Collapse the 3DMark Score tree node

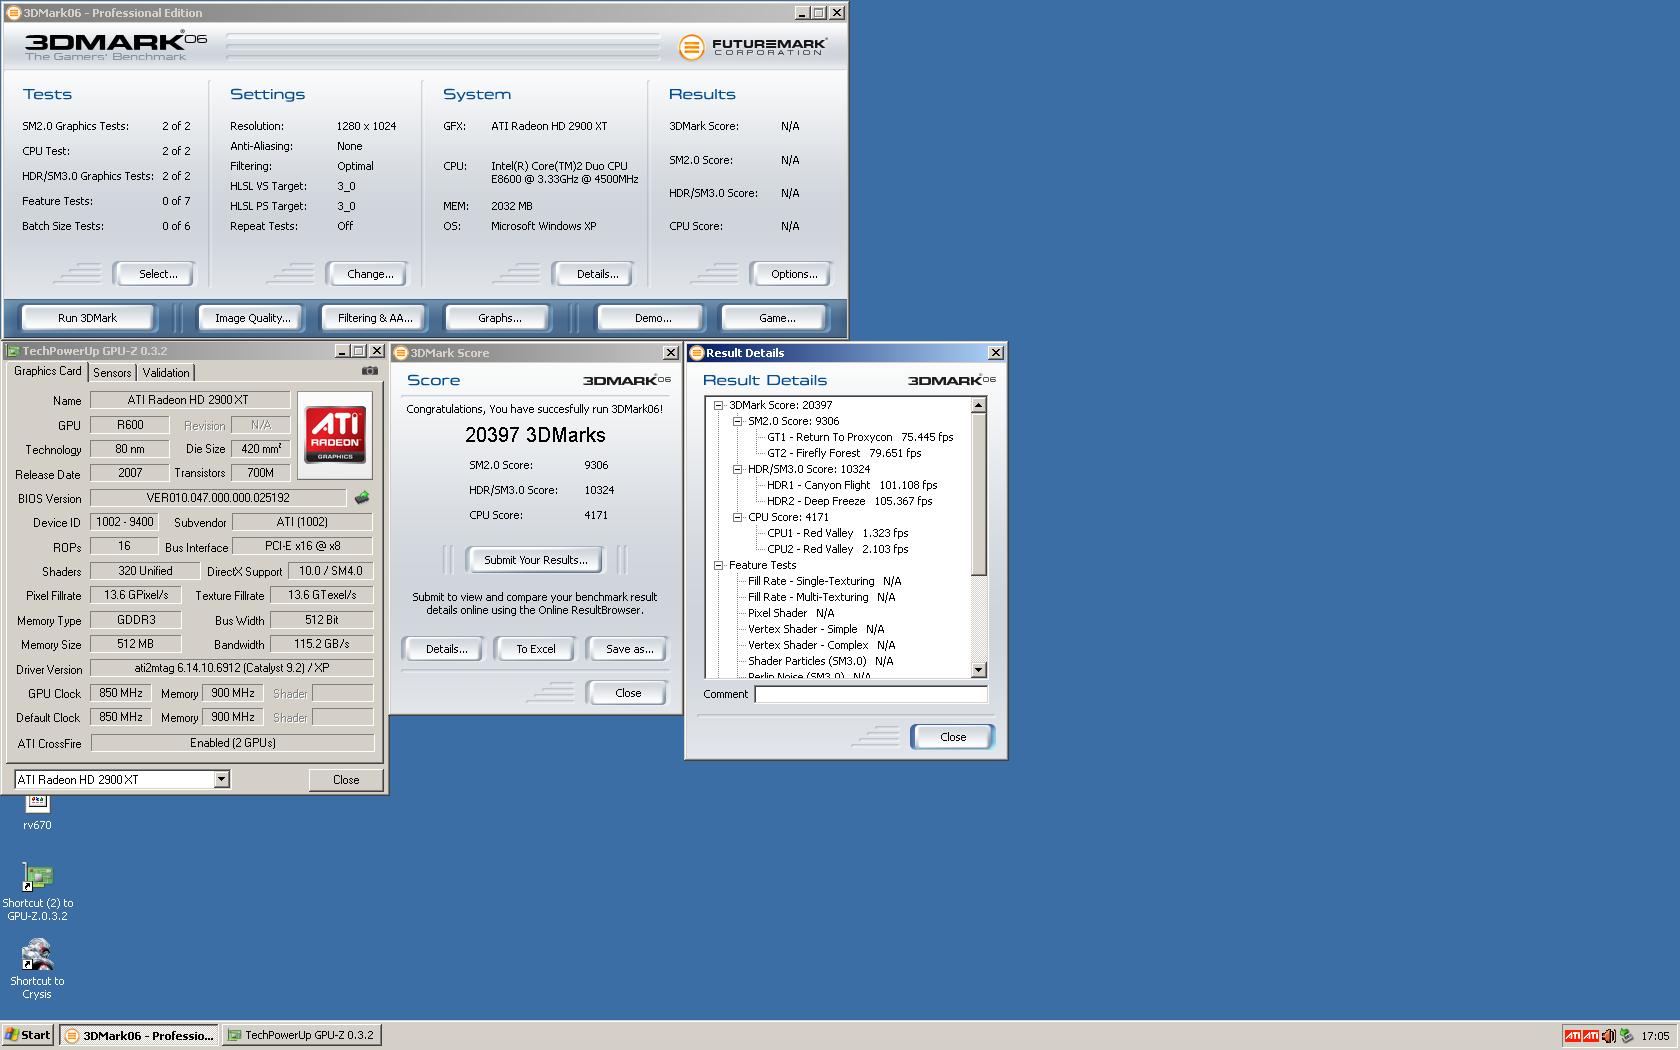[718, 405]
